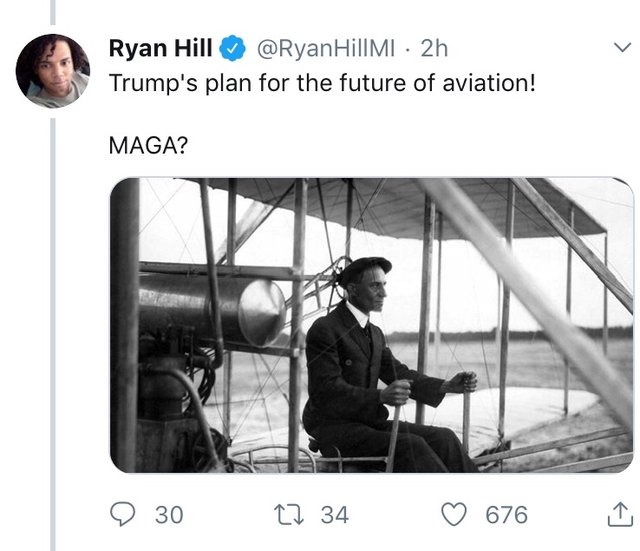Like the tweet with heart icon
Viewport: 640px width, 551px height.
point(455,514)
